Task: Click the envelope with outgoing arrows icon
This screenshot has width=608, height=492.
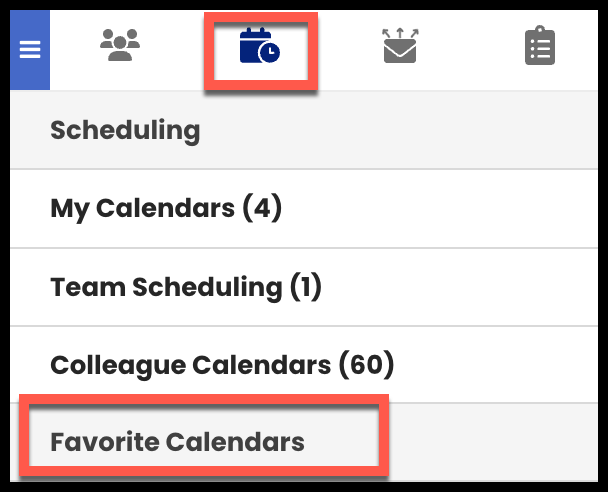Action: (400, 45)
